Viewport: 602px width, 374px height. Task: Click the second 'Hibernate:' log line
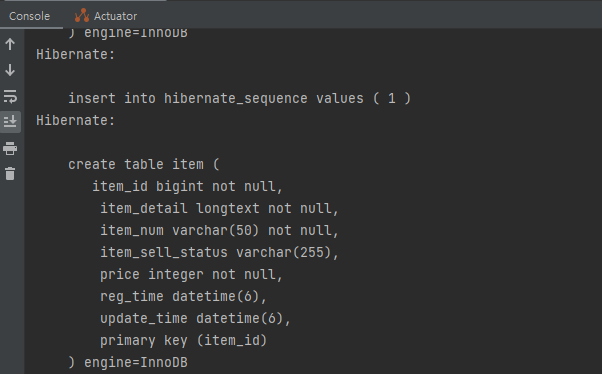tap(76, 120)
